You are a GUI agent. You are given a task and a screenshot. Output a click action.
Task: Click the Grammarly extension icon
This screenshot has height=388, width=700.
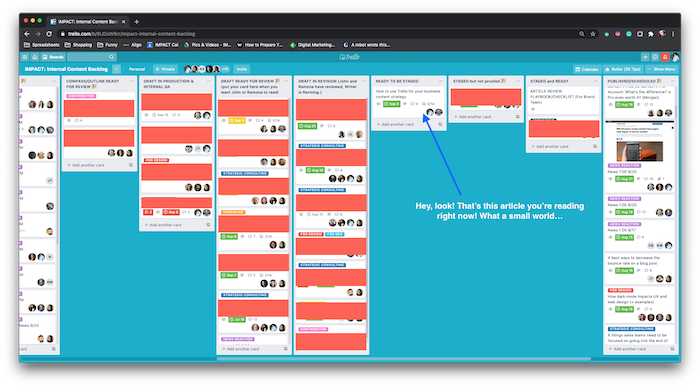pos(629,34)
